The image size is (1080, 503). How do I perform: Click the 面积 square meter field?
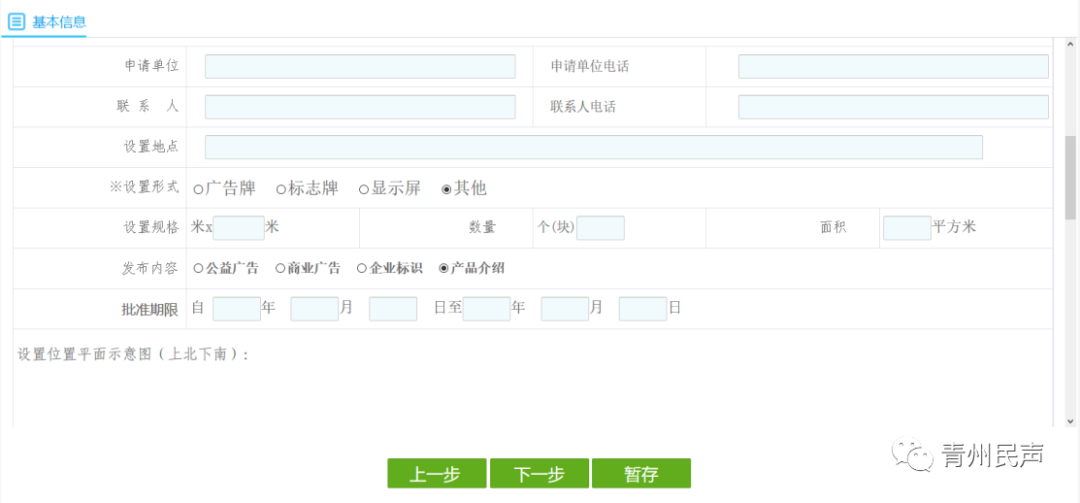[x=906, y=228]
